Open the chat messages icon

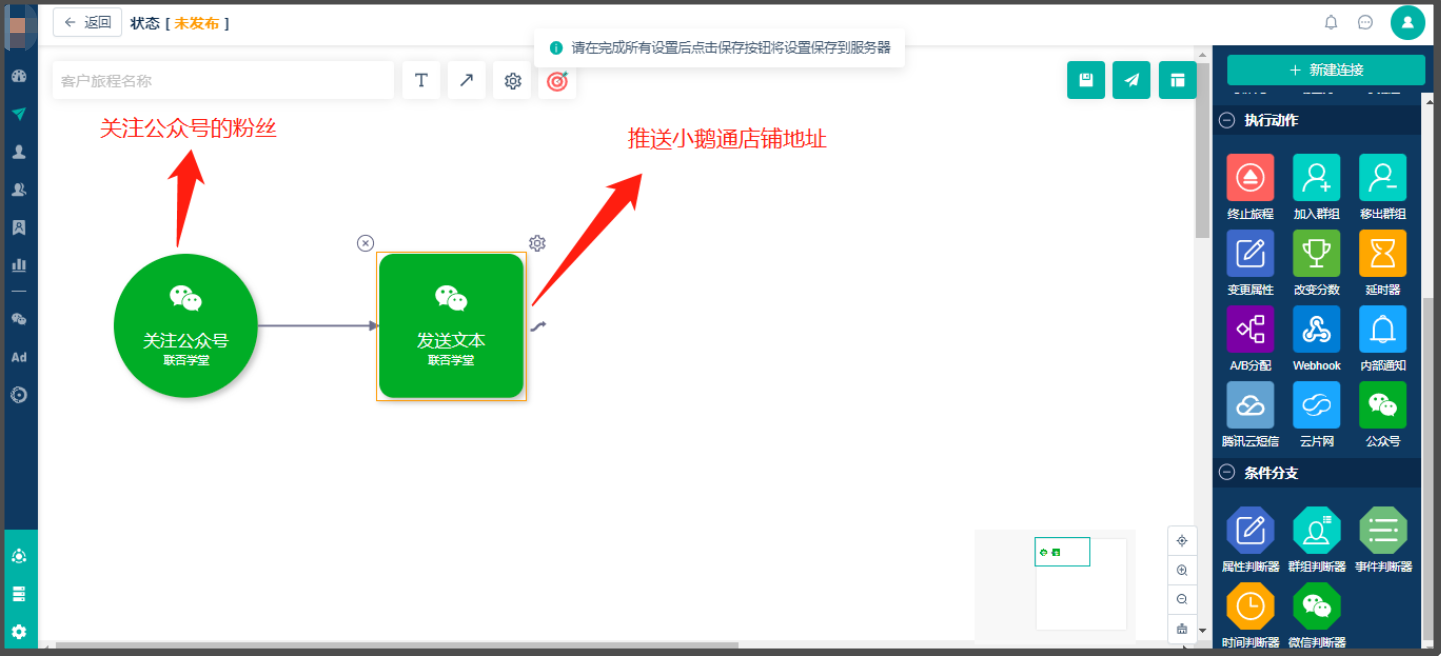click(1365, 22)
